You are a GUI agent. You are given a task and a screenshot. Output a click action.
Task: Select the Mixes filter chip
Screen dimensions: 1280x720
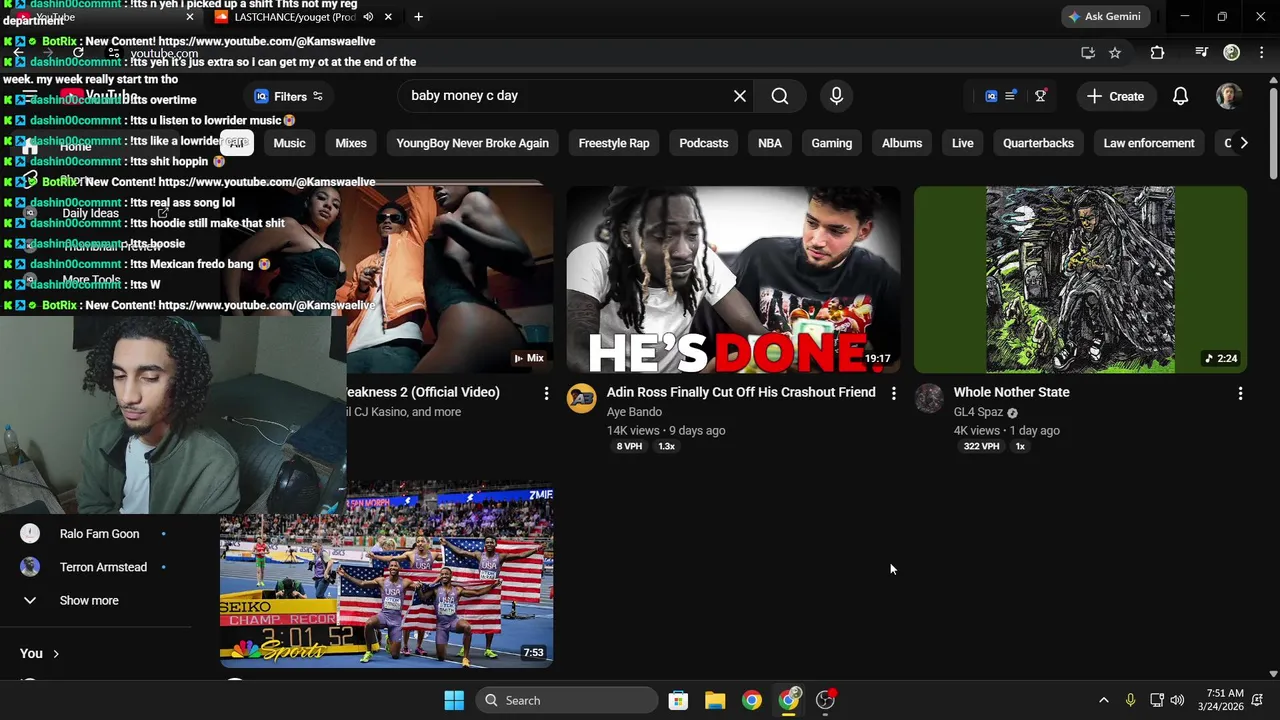pyautogui.click(x=351, y=143)
